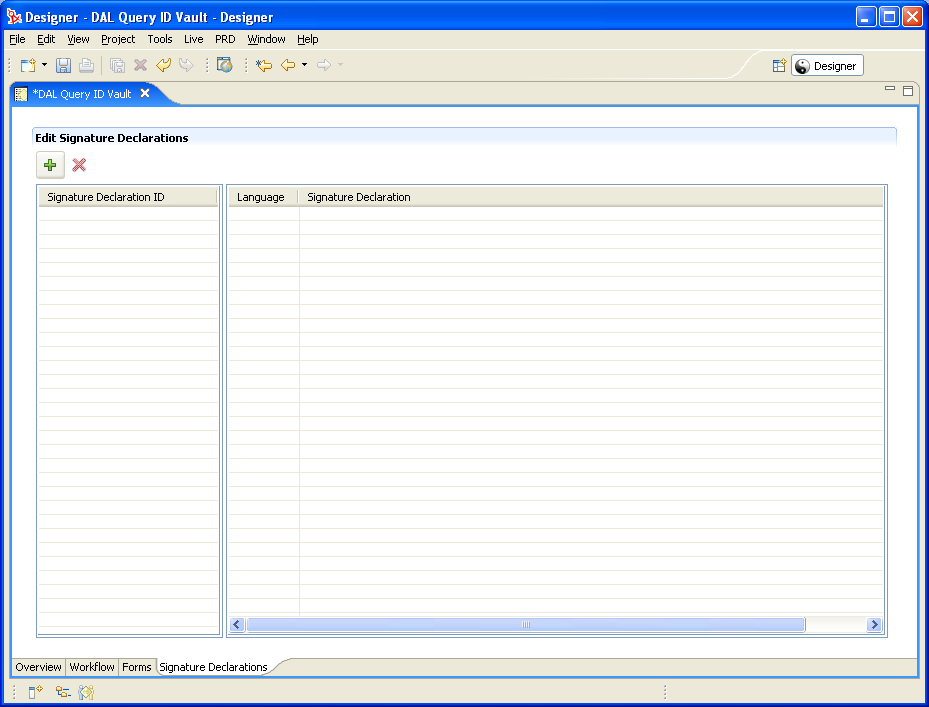Click the Open Perspective icon beside Designer
Viewport: 929px width, 707px height.
tap(779, 66)
